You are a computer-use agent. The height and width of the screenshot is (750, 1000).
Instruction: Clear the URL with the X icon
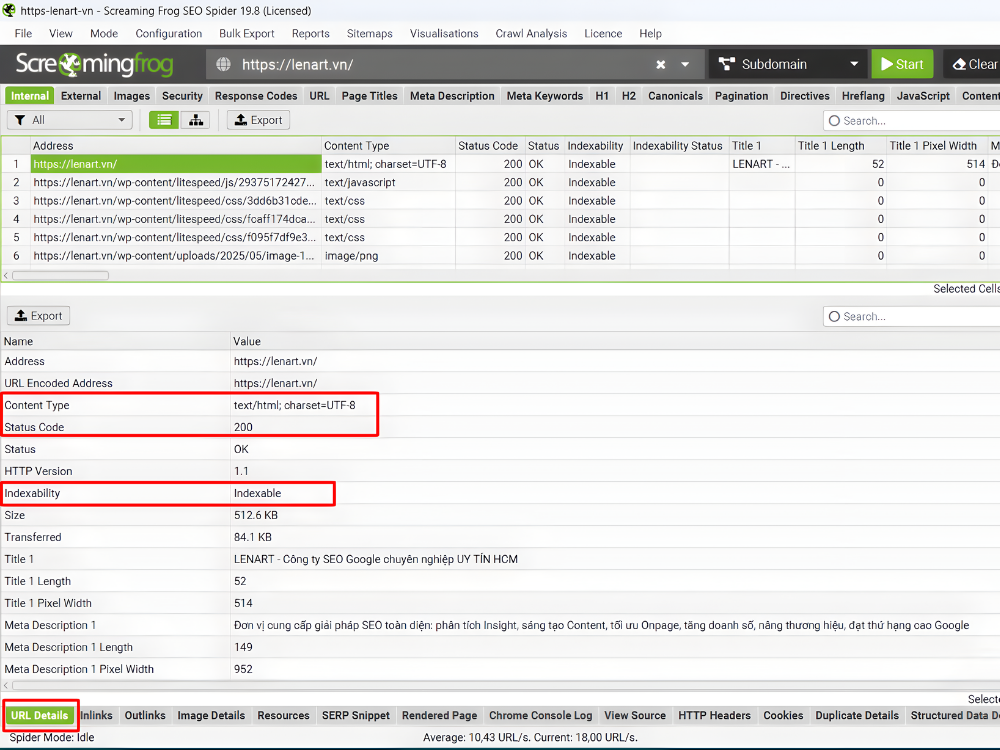[661, 65]
